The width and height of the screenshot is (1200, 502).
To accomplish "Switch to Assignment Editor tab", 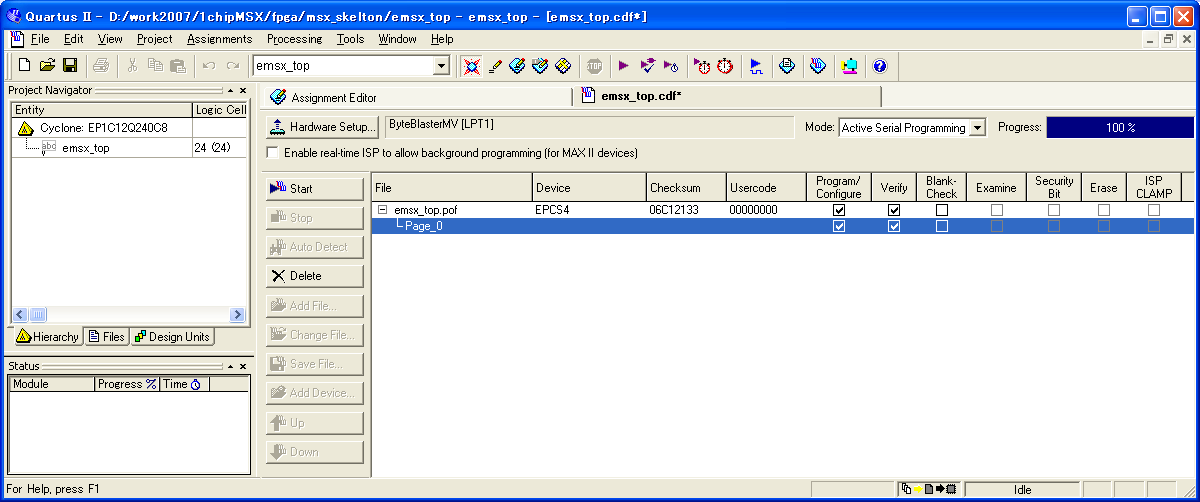I will (415, 97).
